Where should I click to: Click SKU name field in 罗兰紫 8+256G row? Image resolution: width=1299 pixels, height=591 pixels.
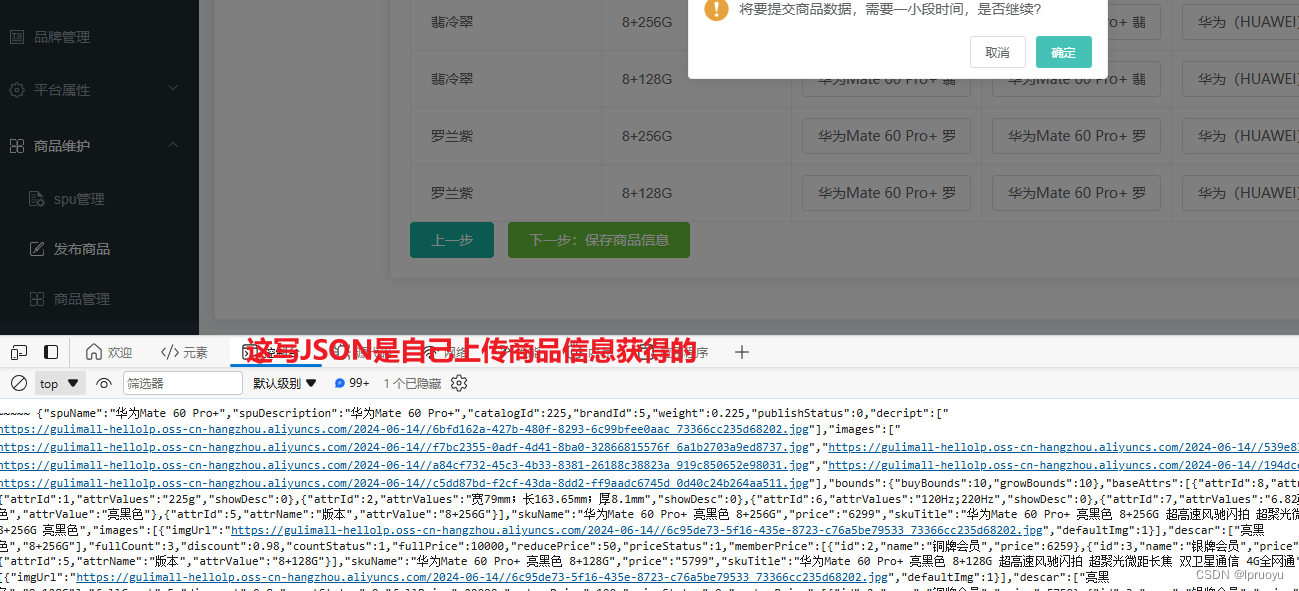coord(886,136)
